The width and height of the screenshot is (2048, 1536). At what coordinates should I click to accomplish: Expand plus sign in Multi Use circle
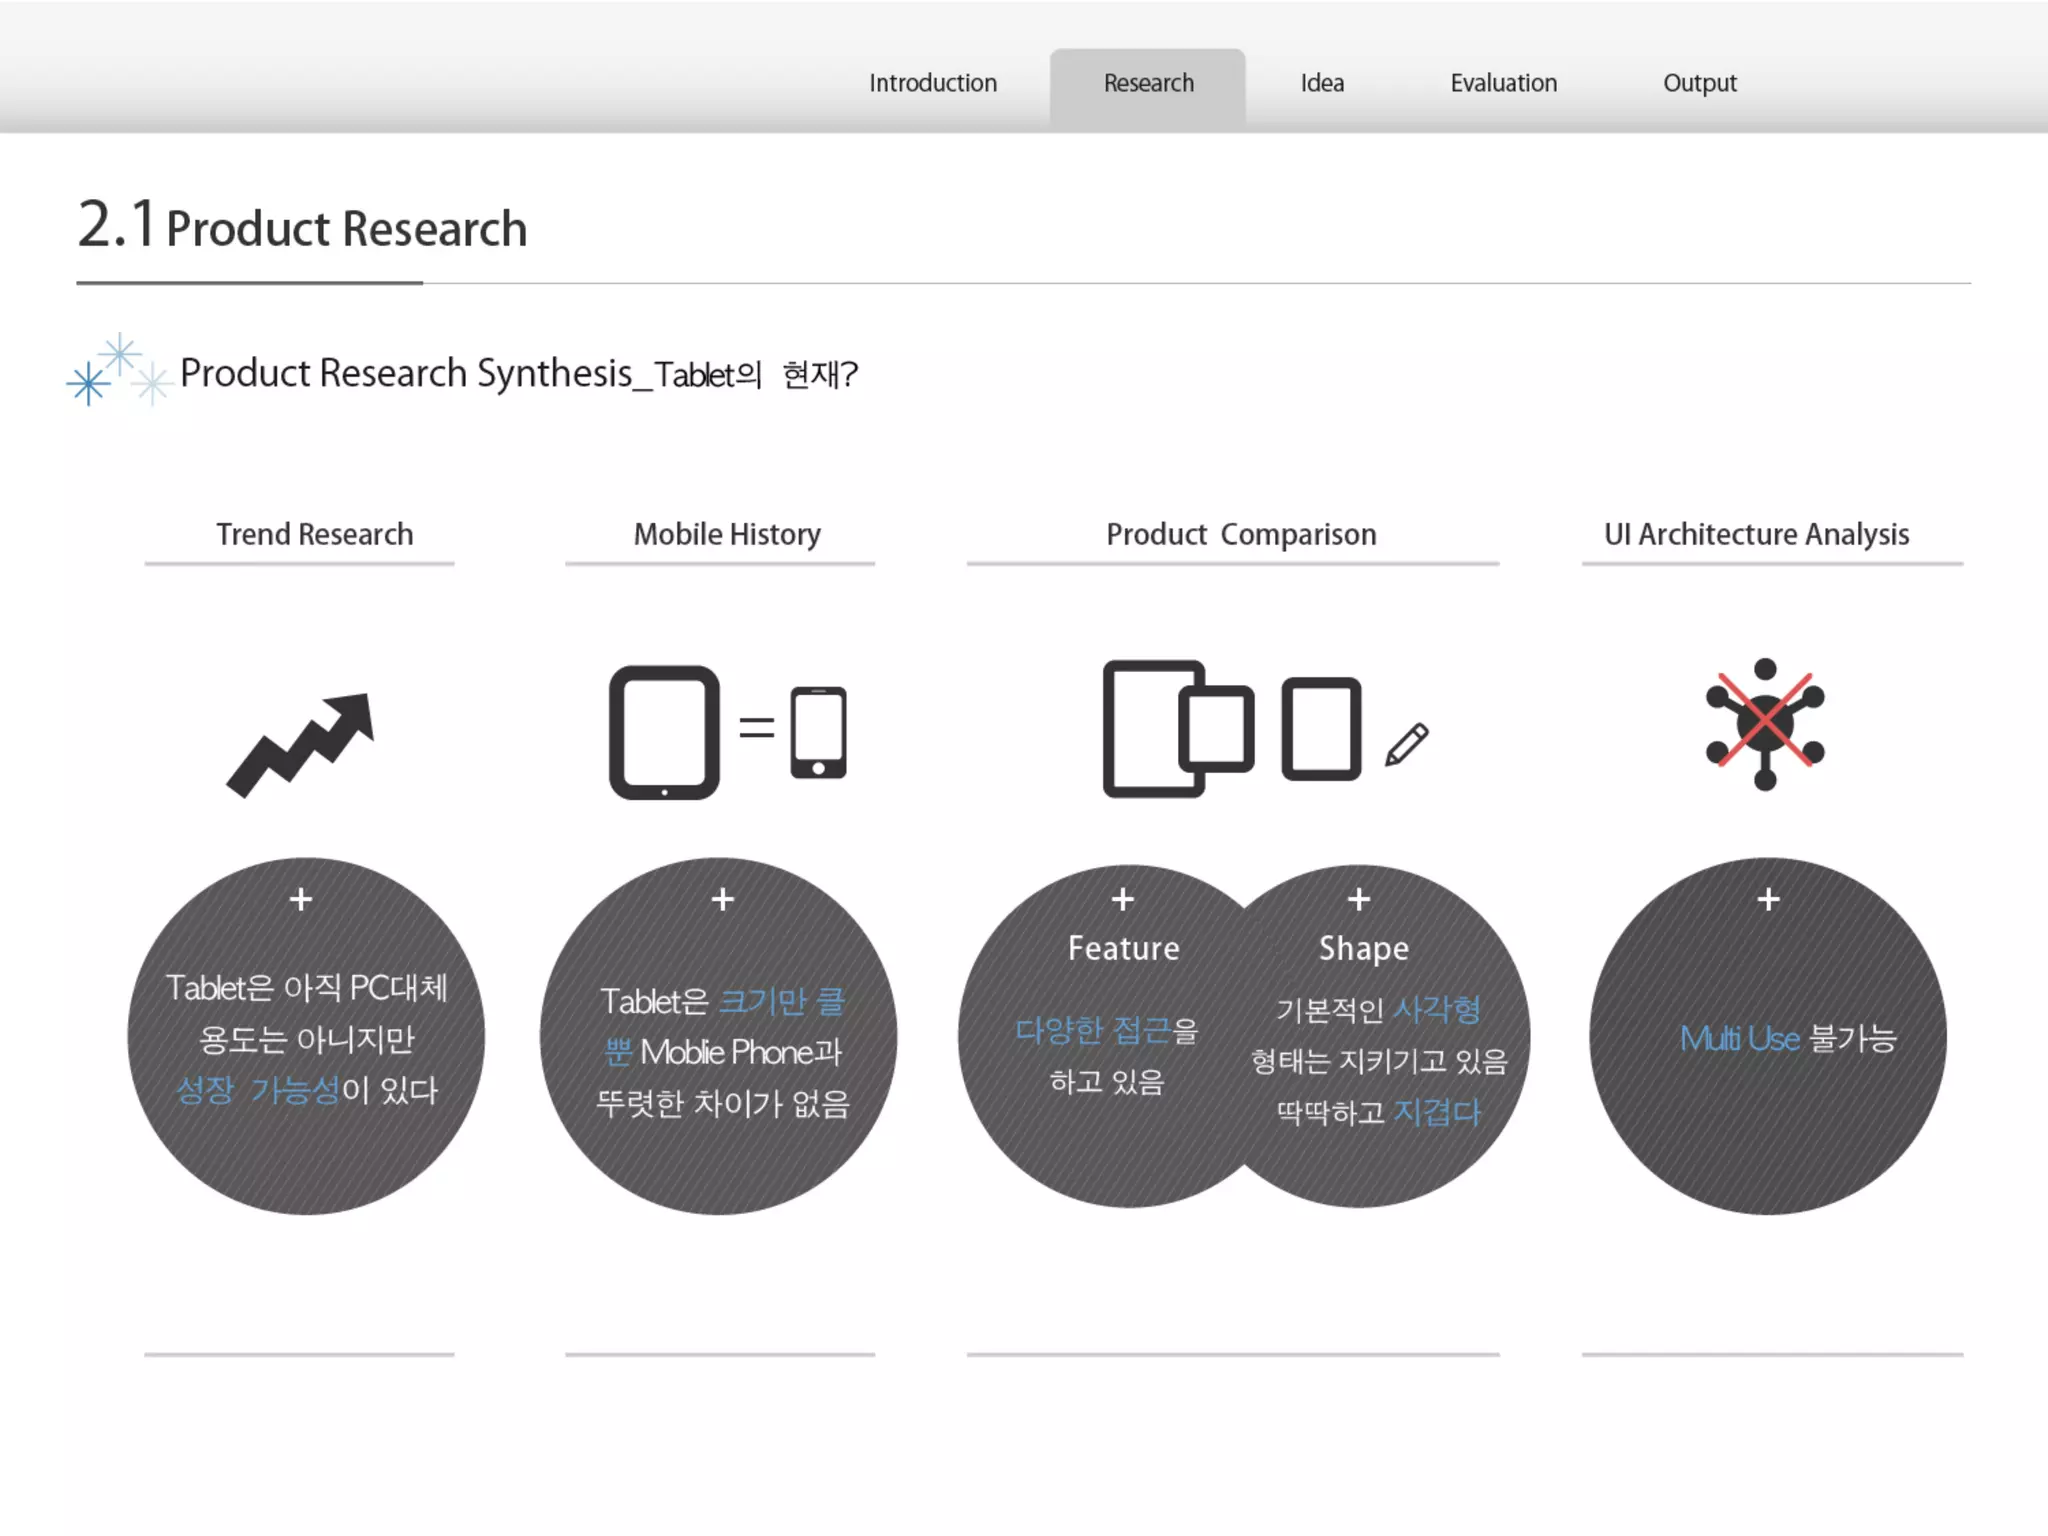coord(1768,899)
